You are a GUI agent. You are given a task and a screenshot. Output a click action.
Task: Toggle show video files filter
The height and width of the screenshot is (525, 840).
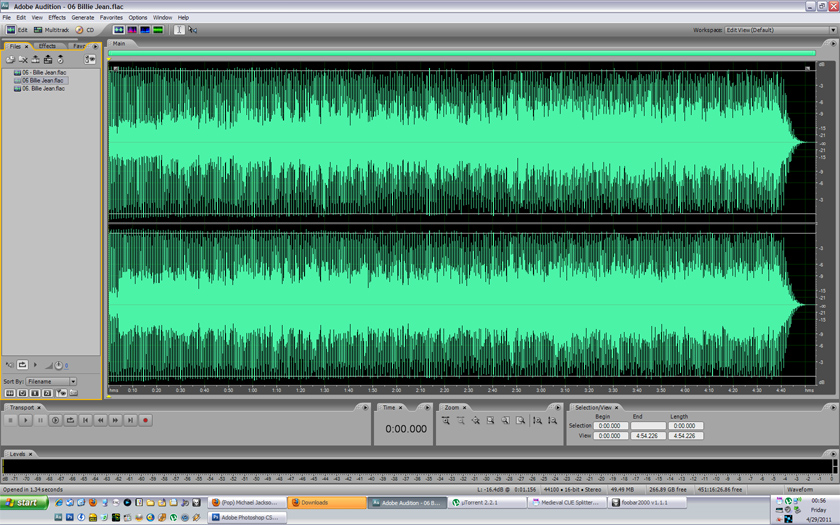tap(35, 393)
